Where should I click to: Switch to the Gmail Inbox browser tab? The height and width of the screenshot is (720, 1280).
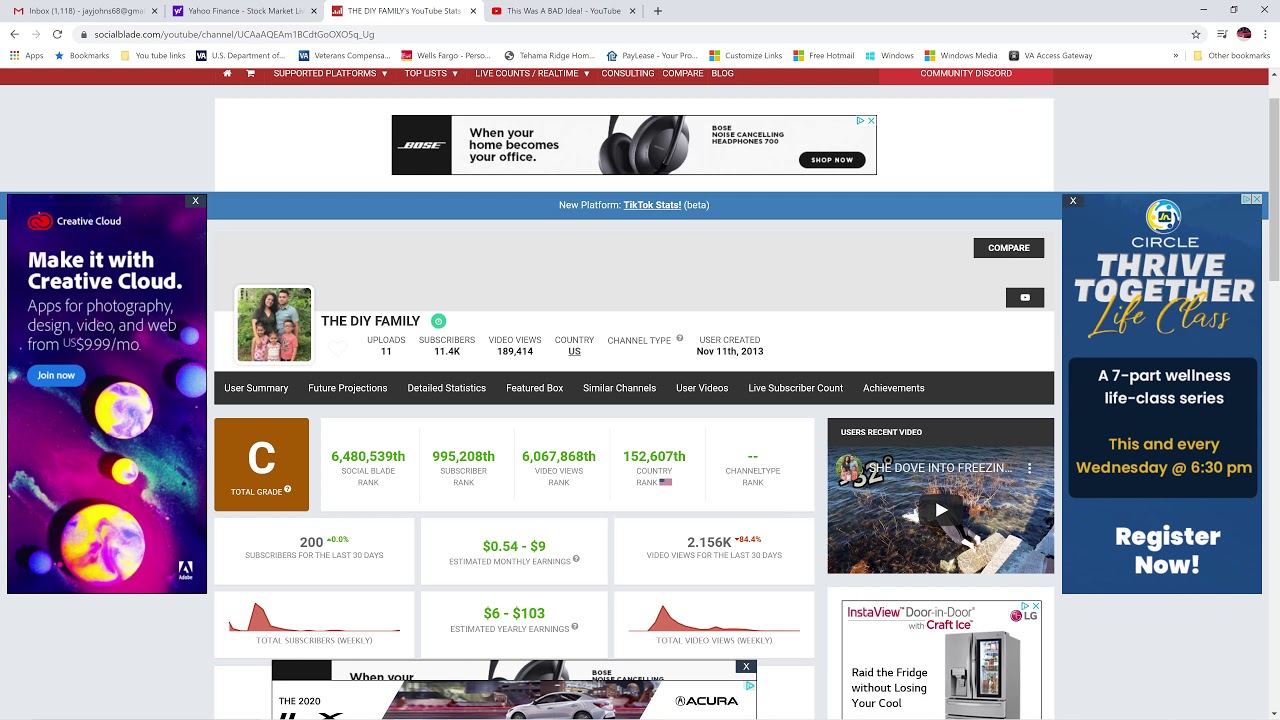[x=85, y=11]
